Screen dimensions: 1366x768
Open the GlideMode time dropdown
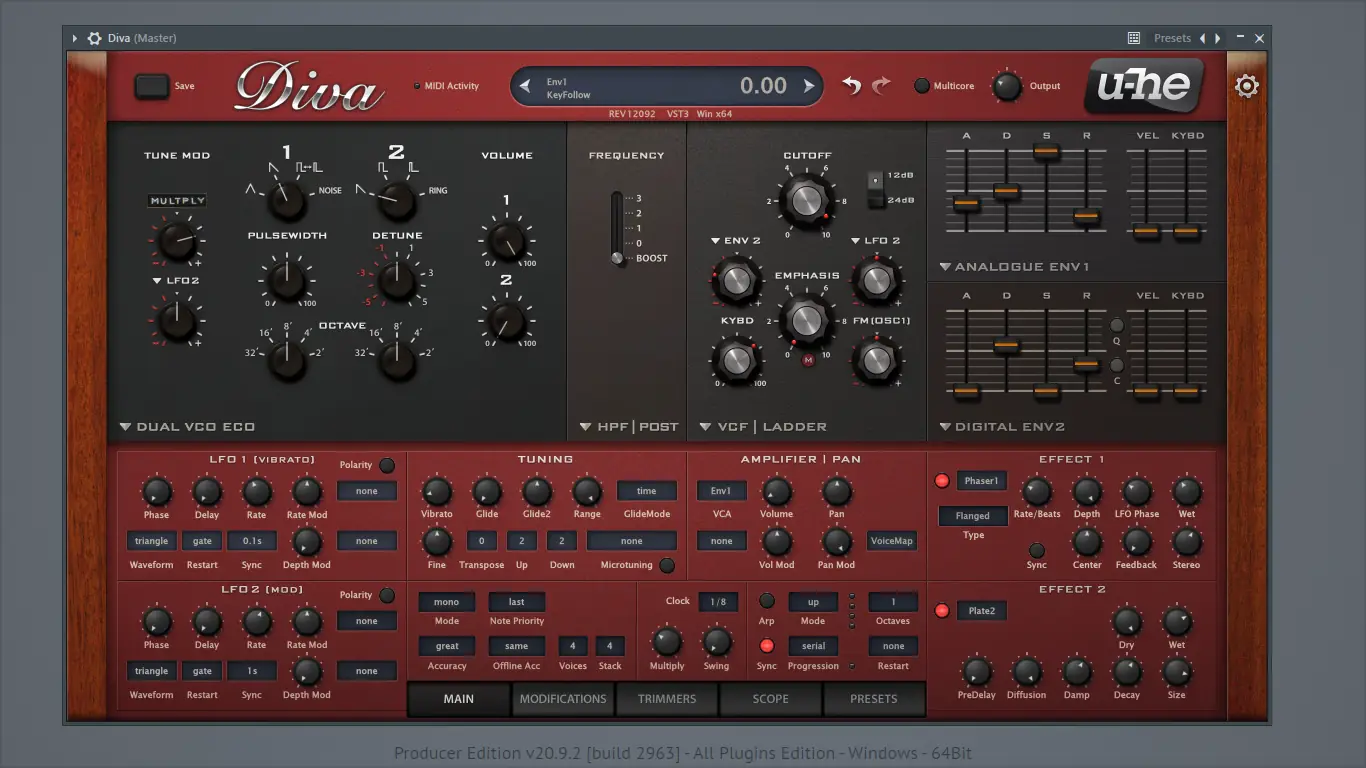tap(647, 491)
